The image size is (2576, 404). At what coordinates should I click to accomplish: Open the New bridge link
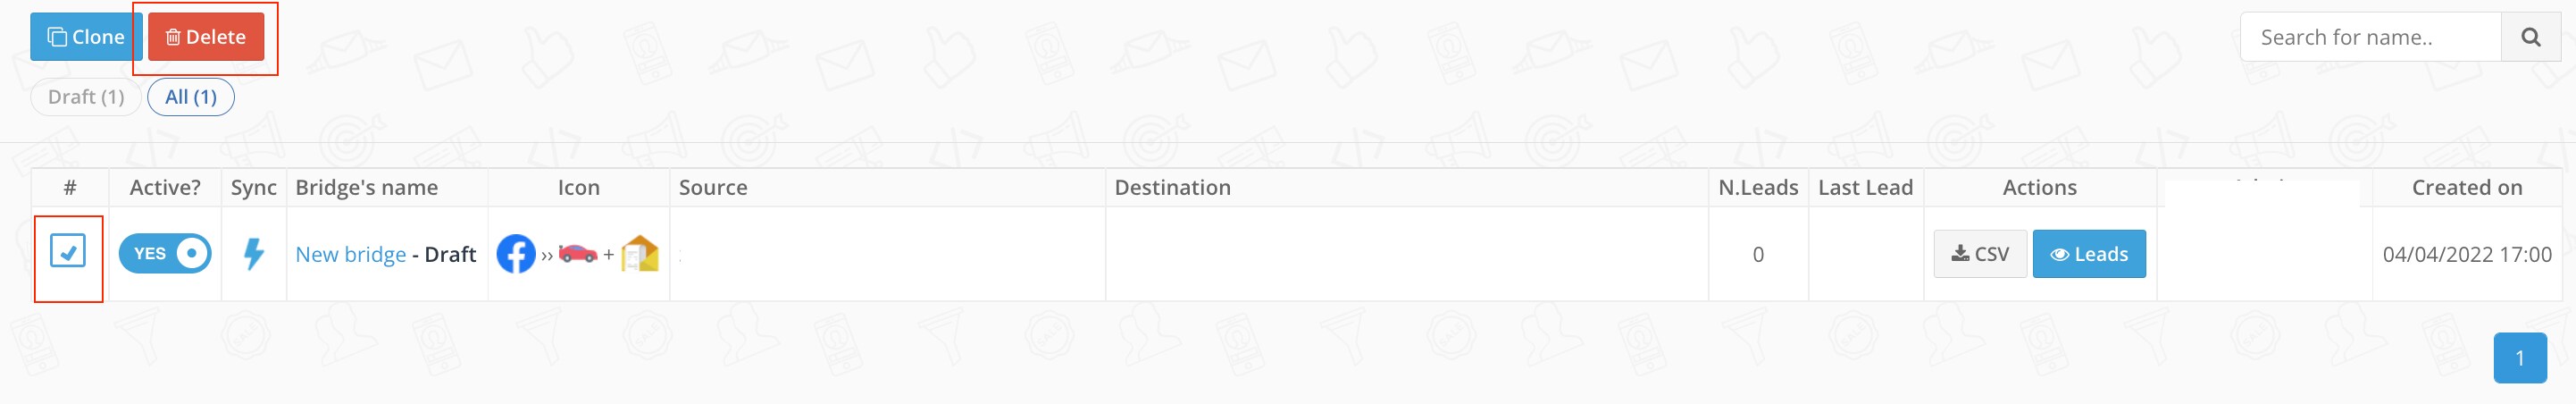[x=351, y=255]
